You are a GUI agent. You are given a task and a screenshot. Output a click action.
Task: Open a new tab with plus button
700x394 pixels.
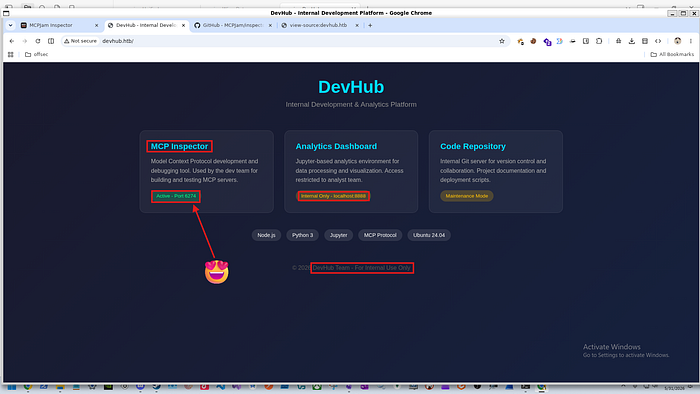click(370, 25)
